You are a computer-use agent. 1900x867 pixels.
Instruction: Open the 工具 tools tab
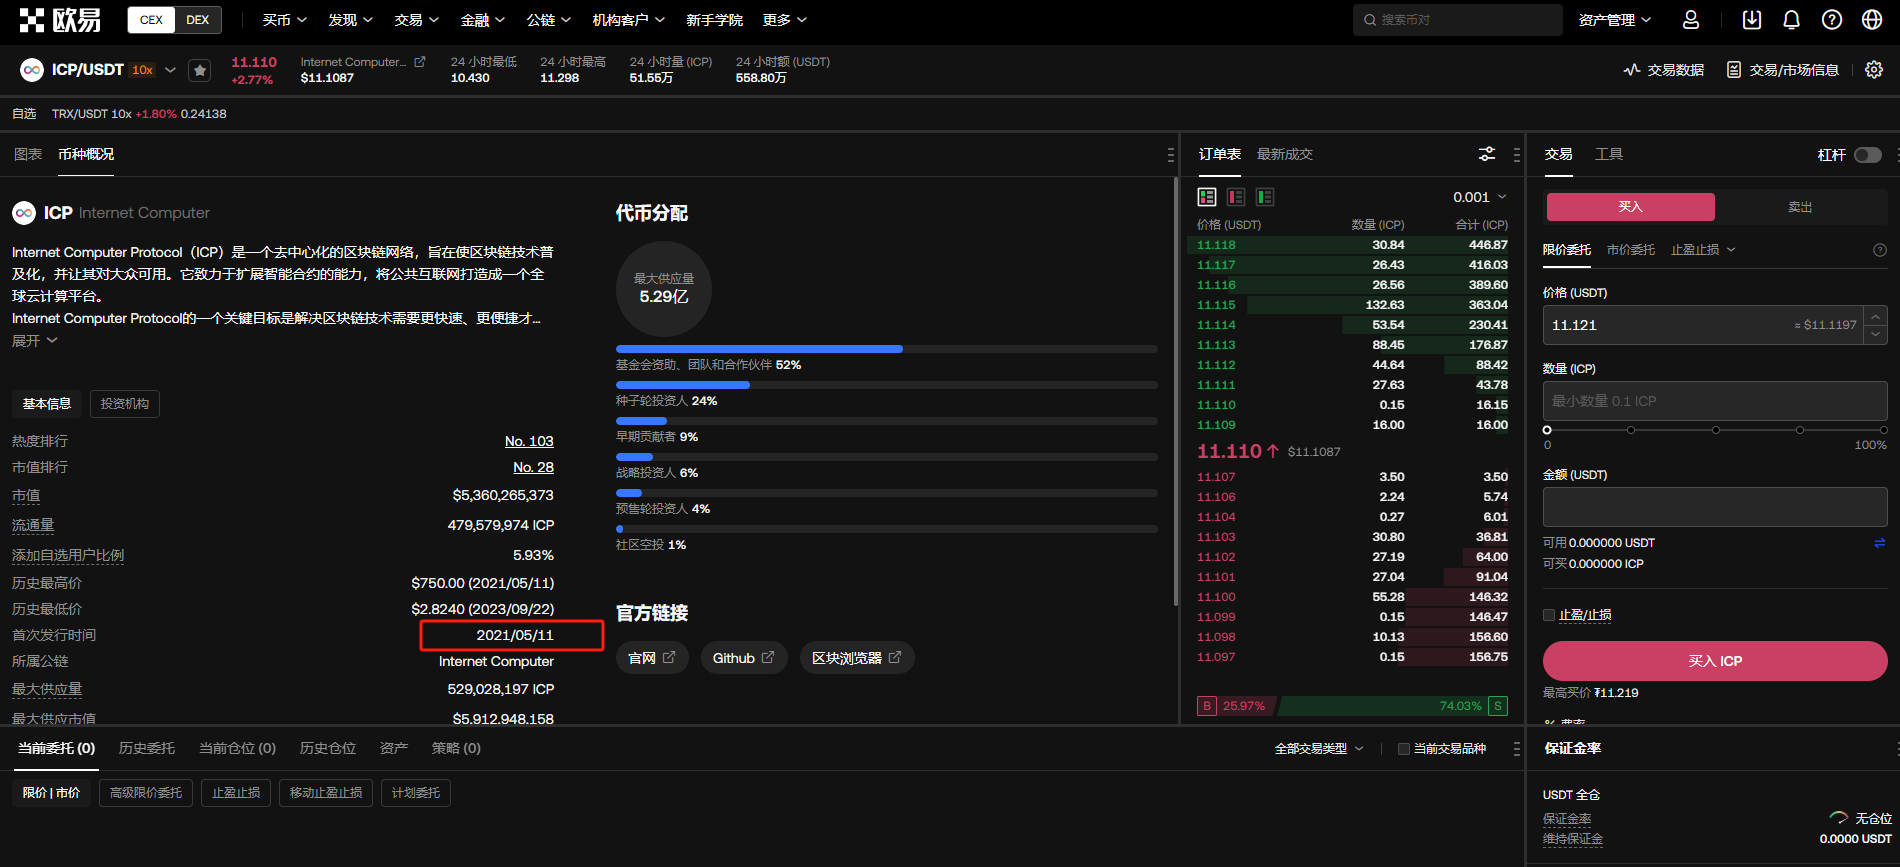tap(1609, 154)
